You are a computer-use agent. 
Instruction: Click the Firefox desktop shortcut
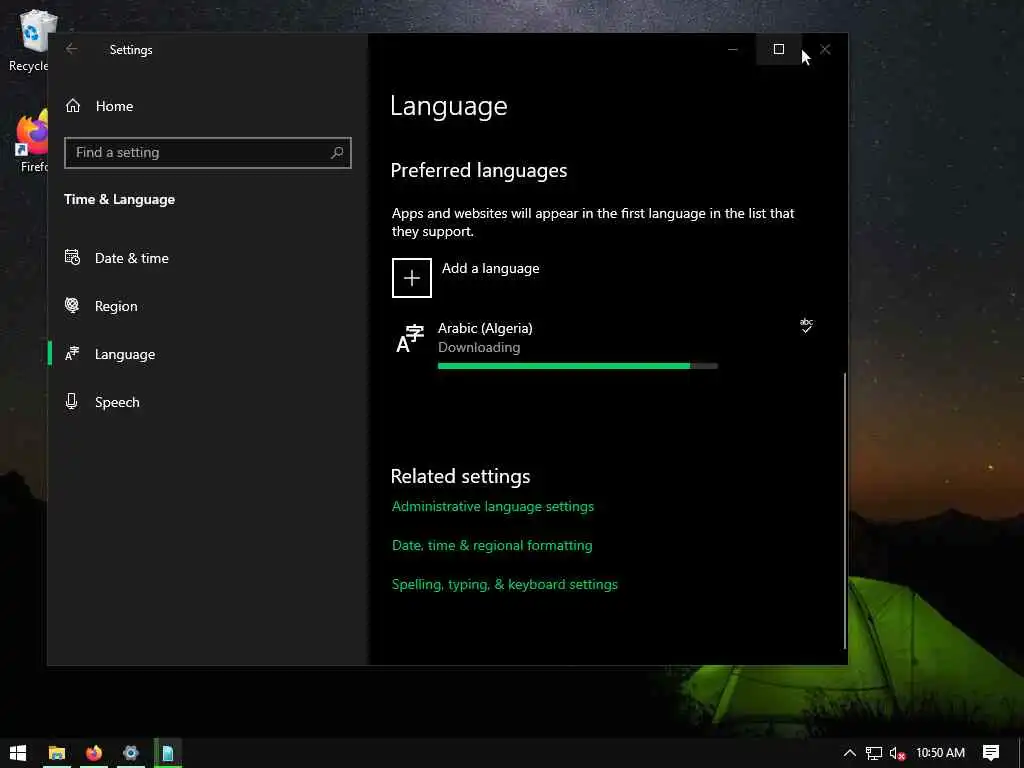coord(31,140)
